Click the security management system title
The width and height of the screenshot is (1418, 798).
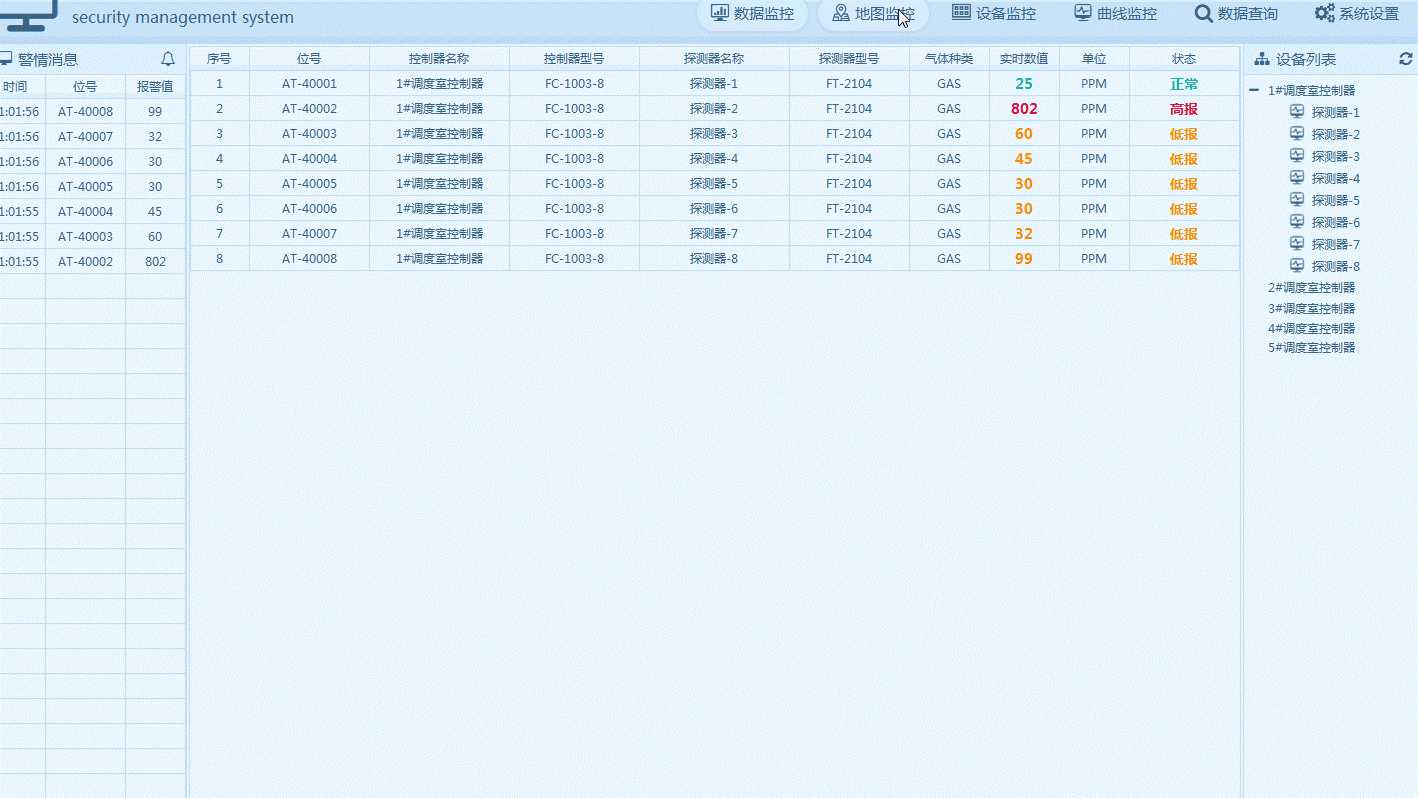(x=183, y=17)
